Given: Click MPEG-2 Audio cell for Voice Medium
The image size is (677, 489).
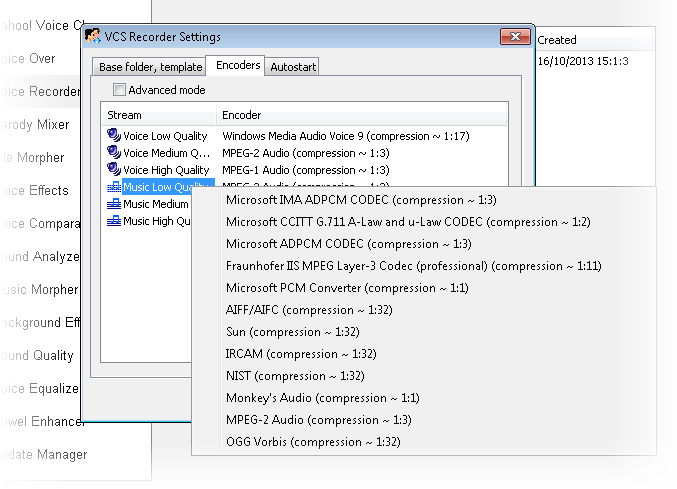Looking at the screenshot, I should (306, 153).
